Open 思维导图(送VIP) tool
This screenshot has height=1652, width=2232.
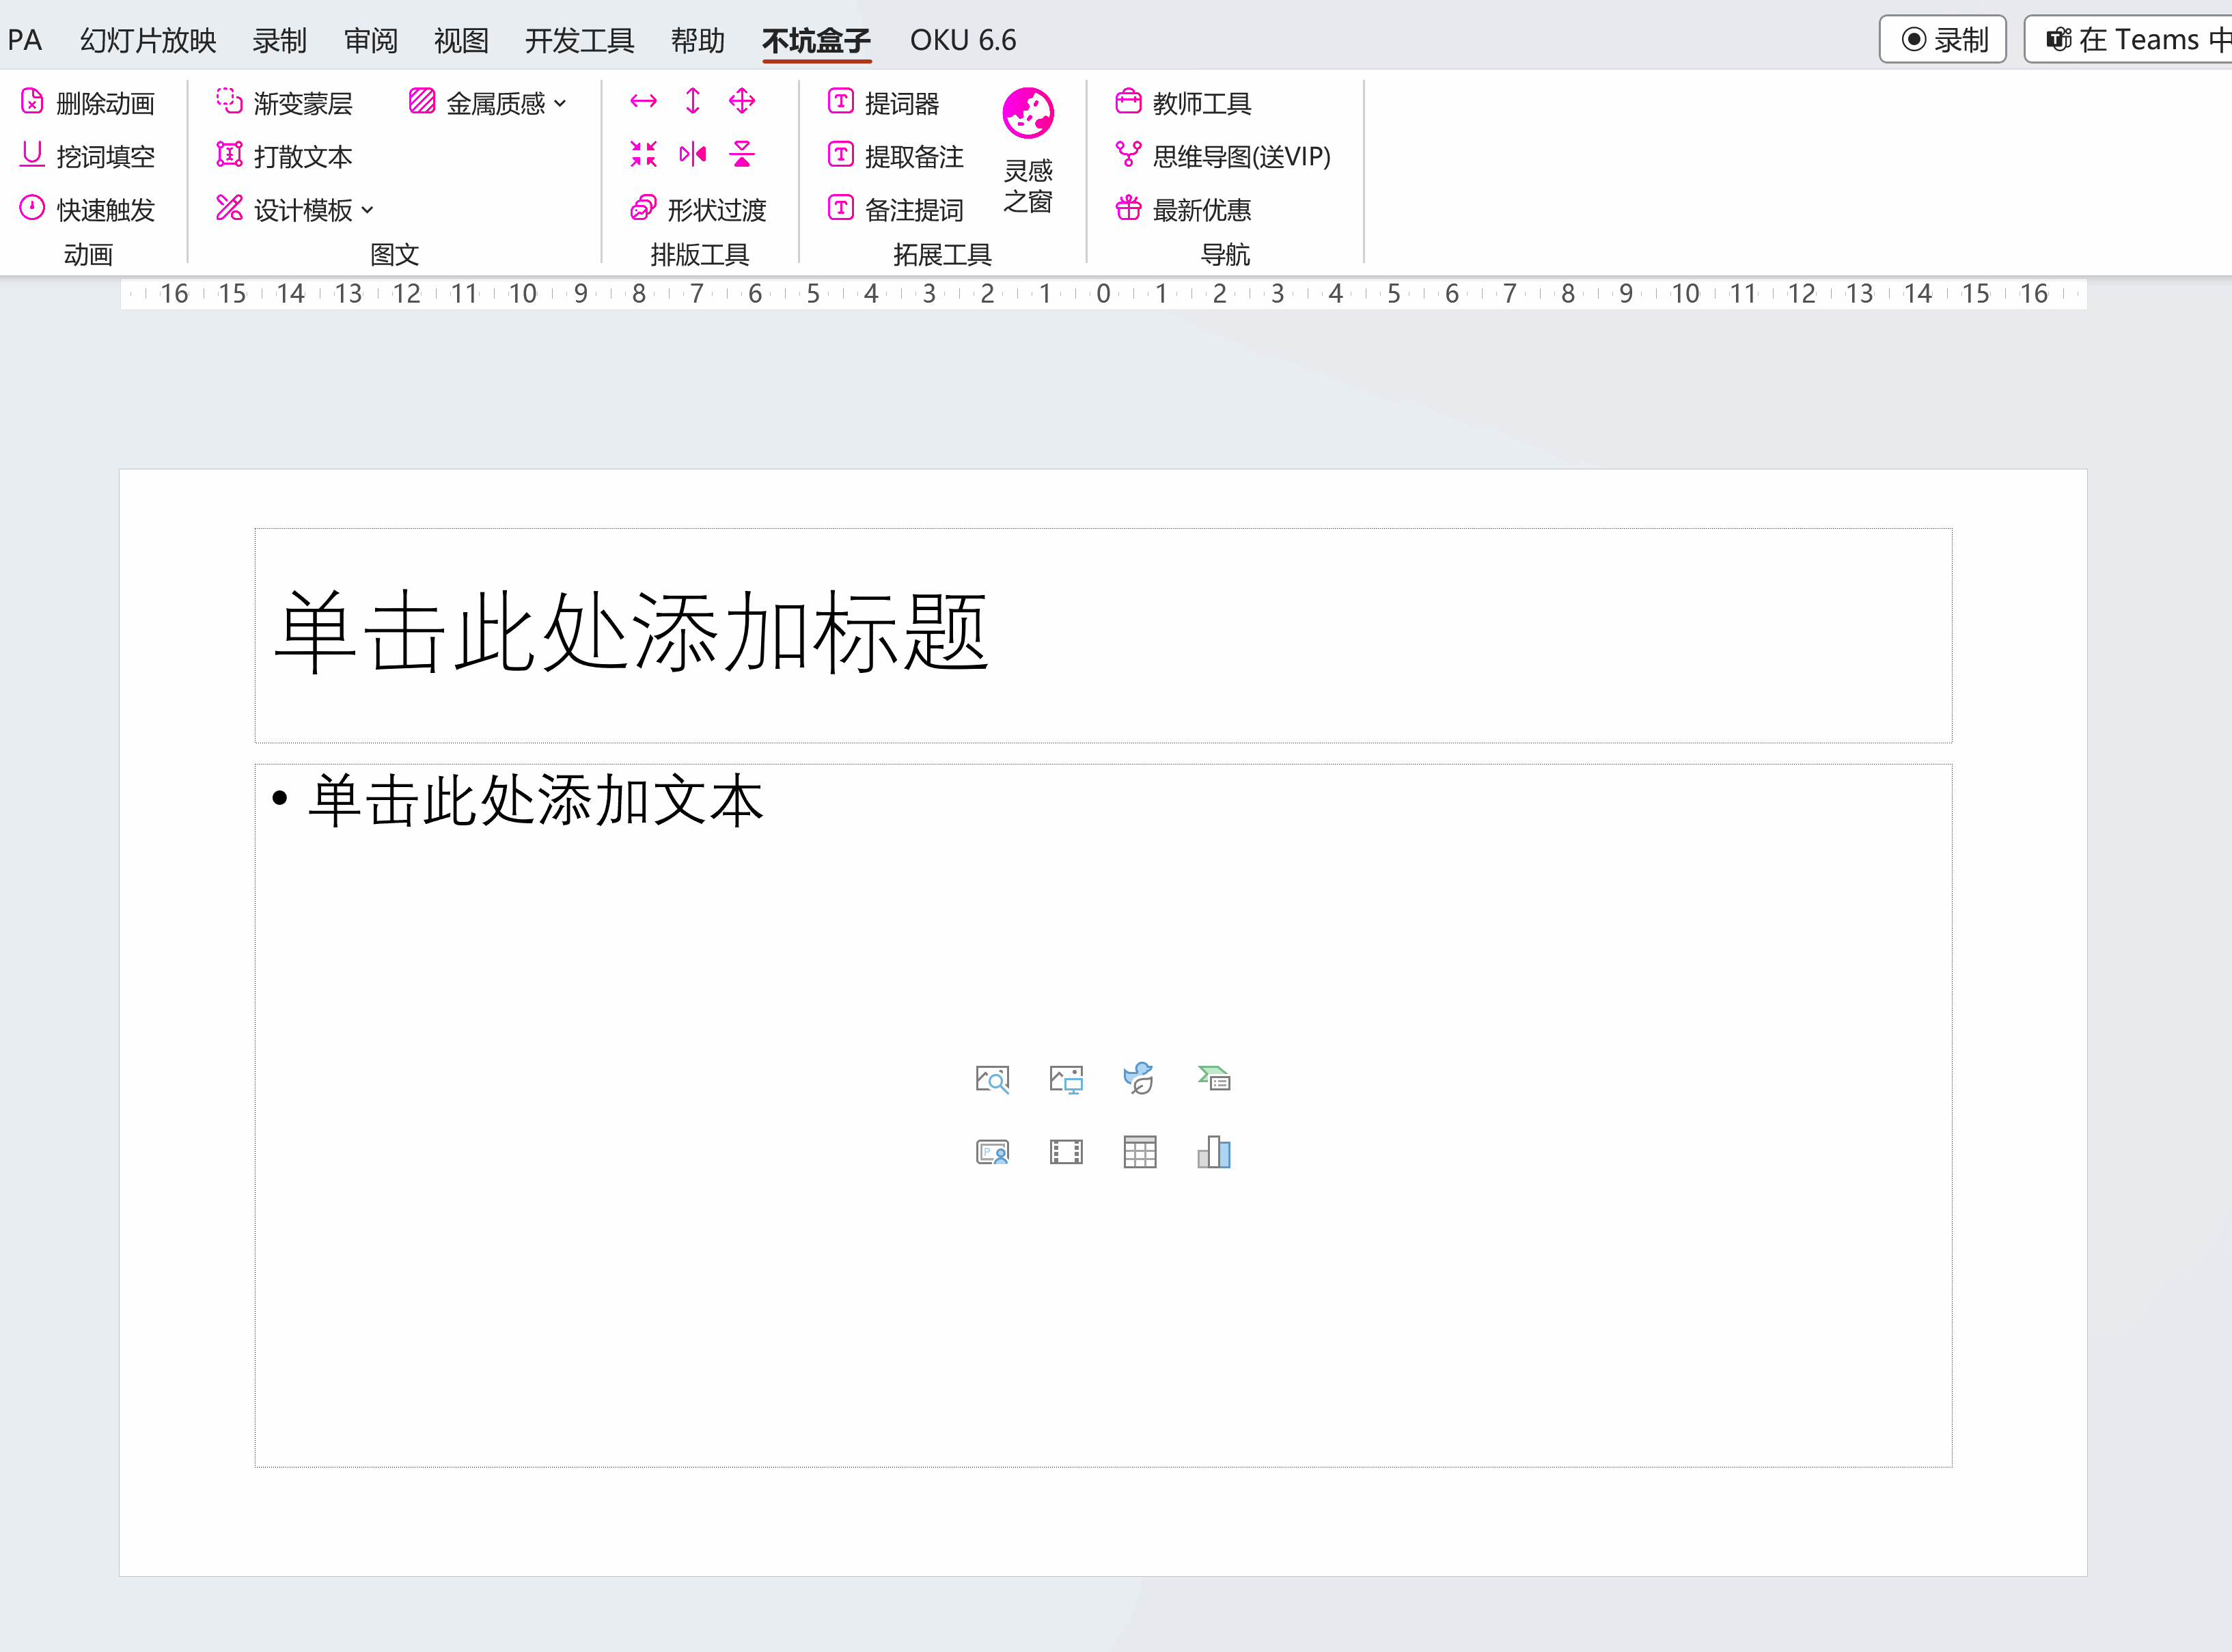pyautogui.click(x=1223, y=156)
